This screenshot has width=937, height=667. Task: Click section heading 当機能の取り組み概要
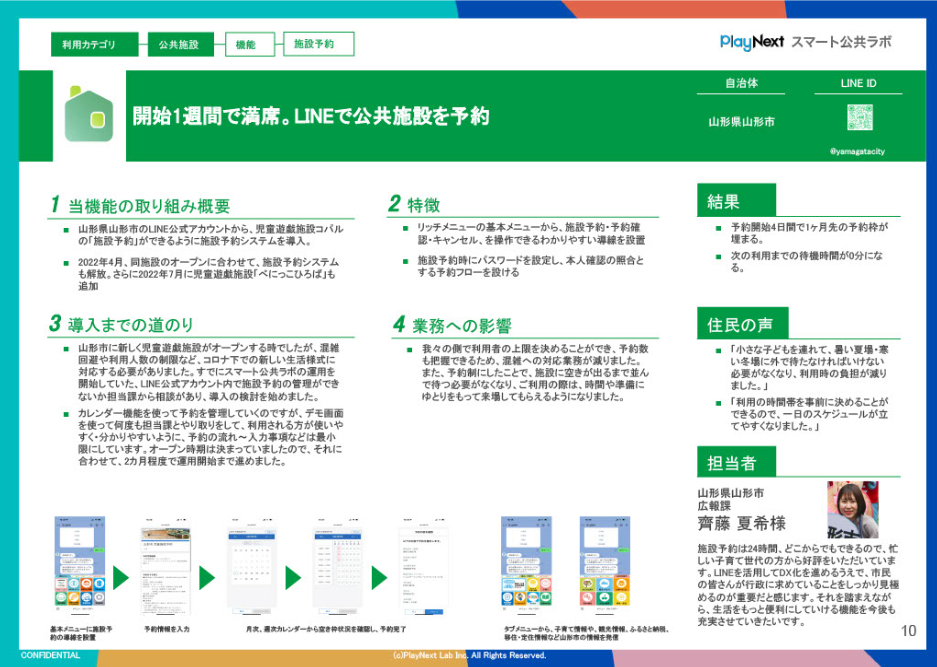(x=149, y=206)
